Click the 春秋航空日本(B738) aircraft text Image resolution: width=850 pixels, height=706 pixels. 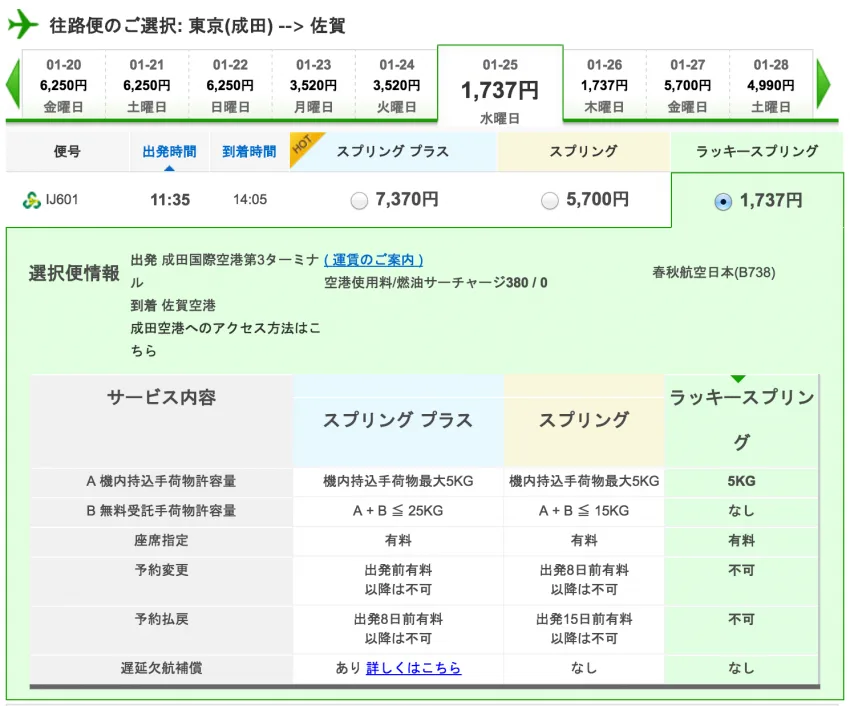tap(714, 272)
